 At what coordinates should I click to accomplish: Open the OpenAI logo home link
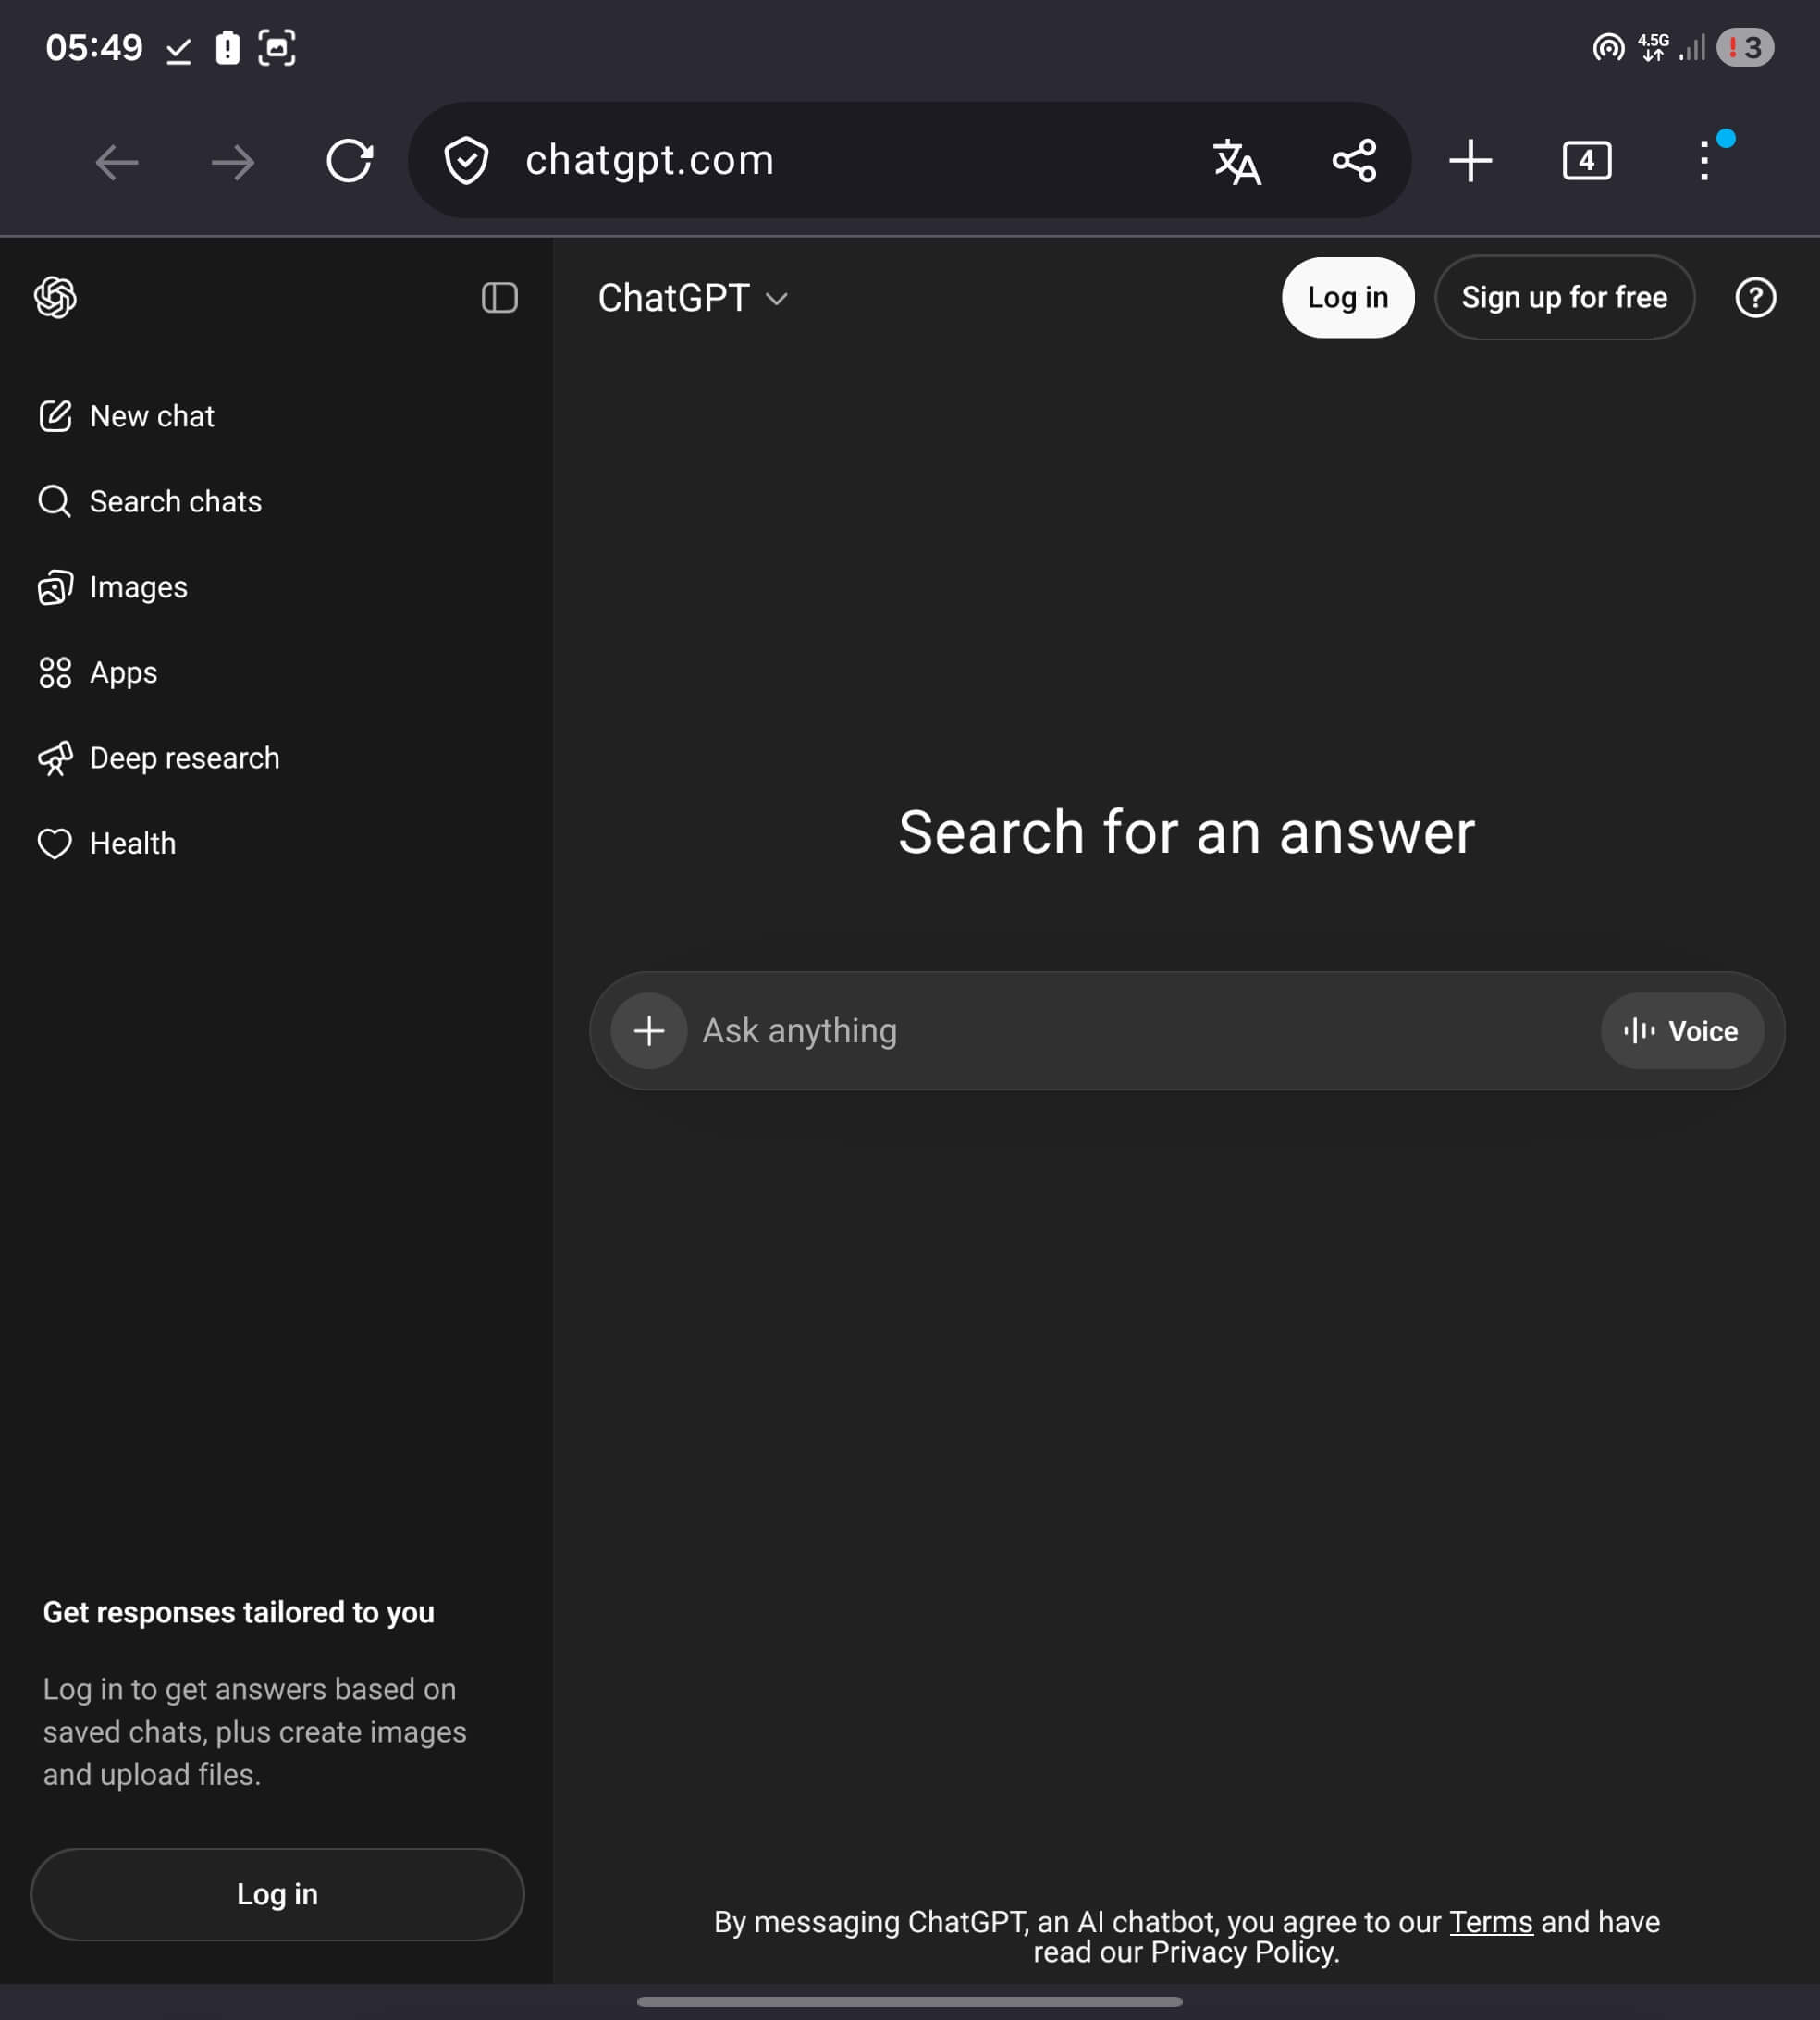pyautogui.click(x=55, y=297)
